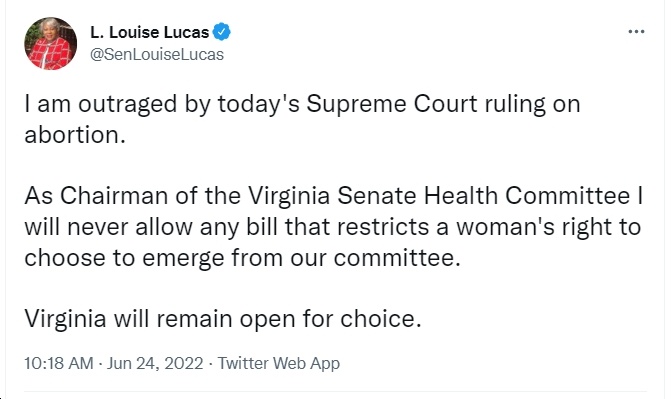Click "Virginia Senate Health Committee" text
671x399 pixels.
point(439,196)
